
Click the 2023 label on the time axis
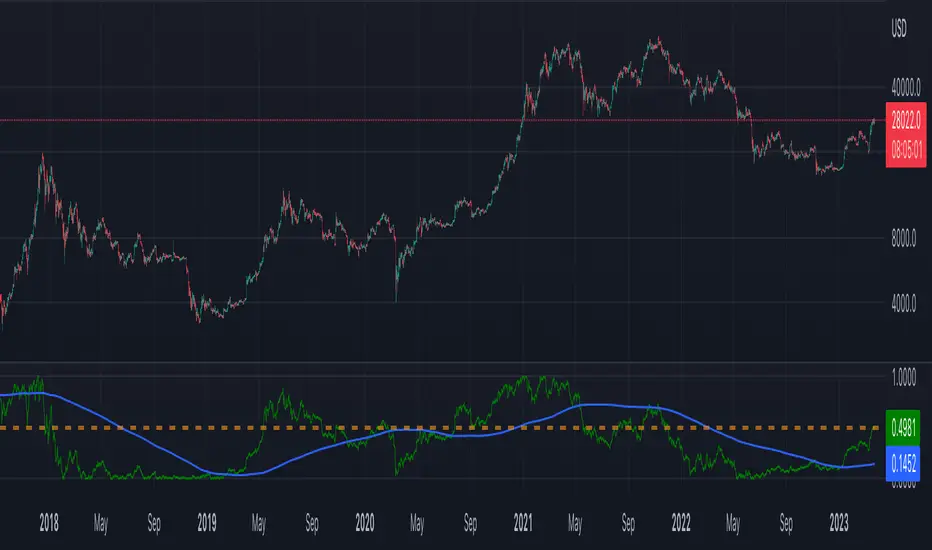tap(839, 523)
